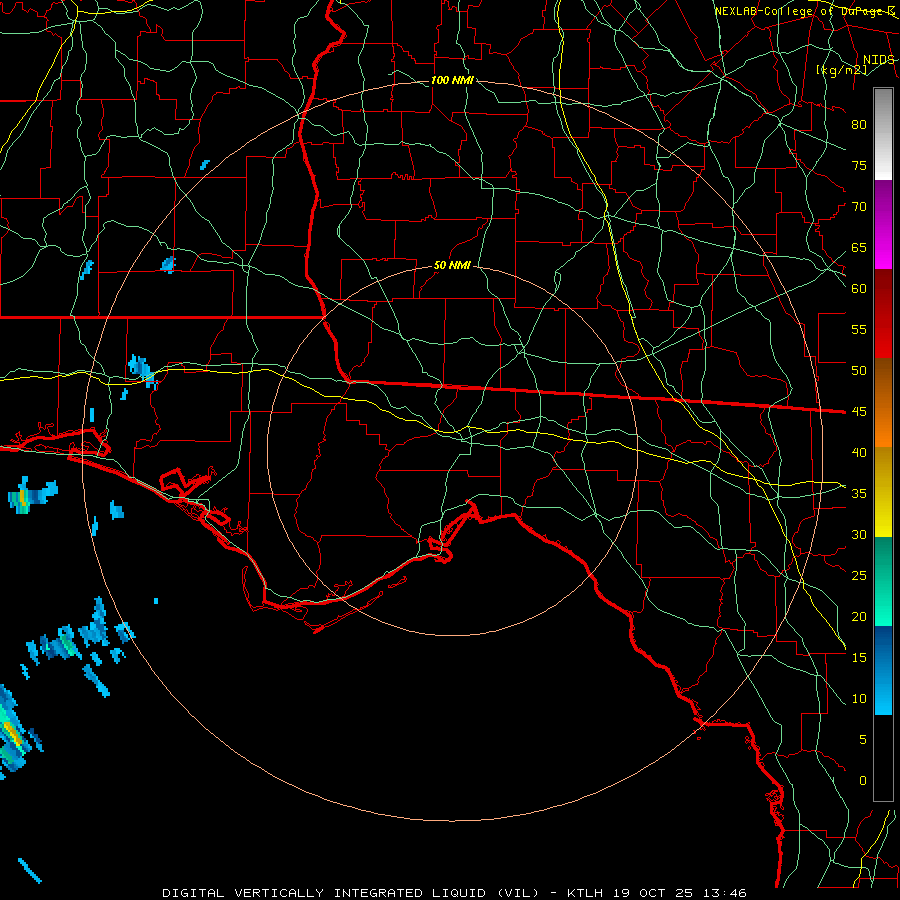Click the 19 OCT 25 date in the caption
This screenshot has height=900, width=900.
653,893
